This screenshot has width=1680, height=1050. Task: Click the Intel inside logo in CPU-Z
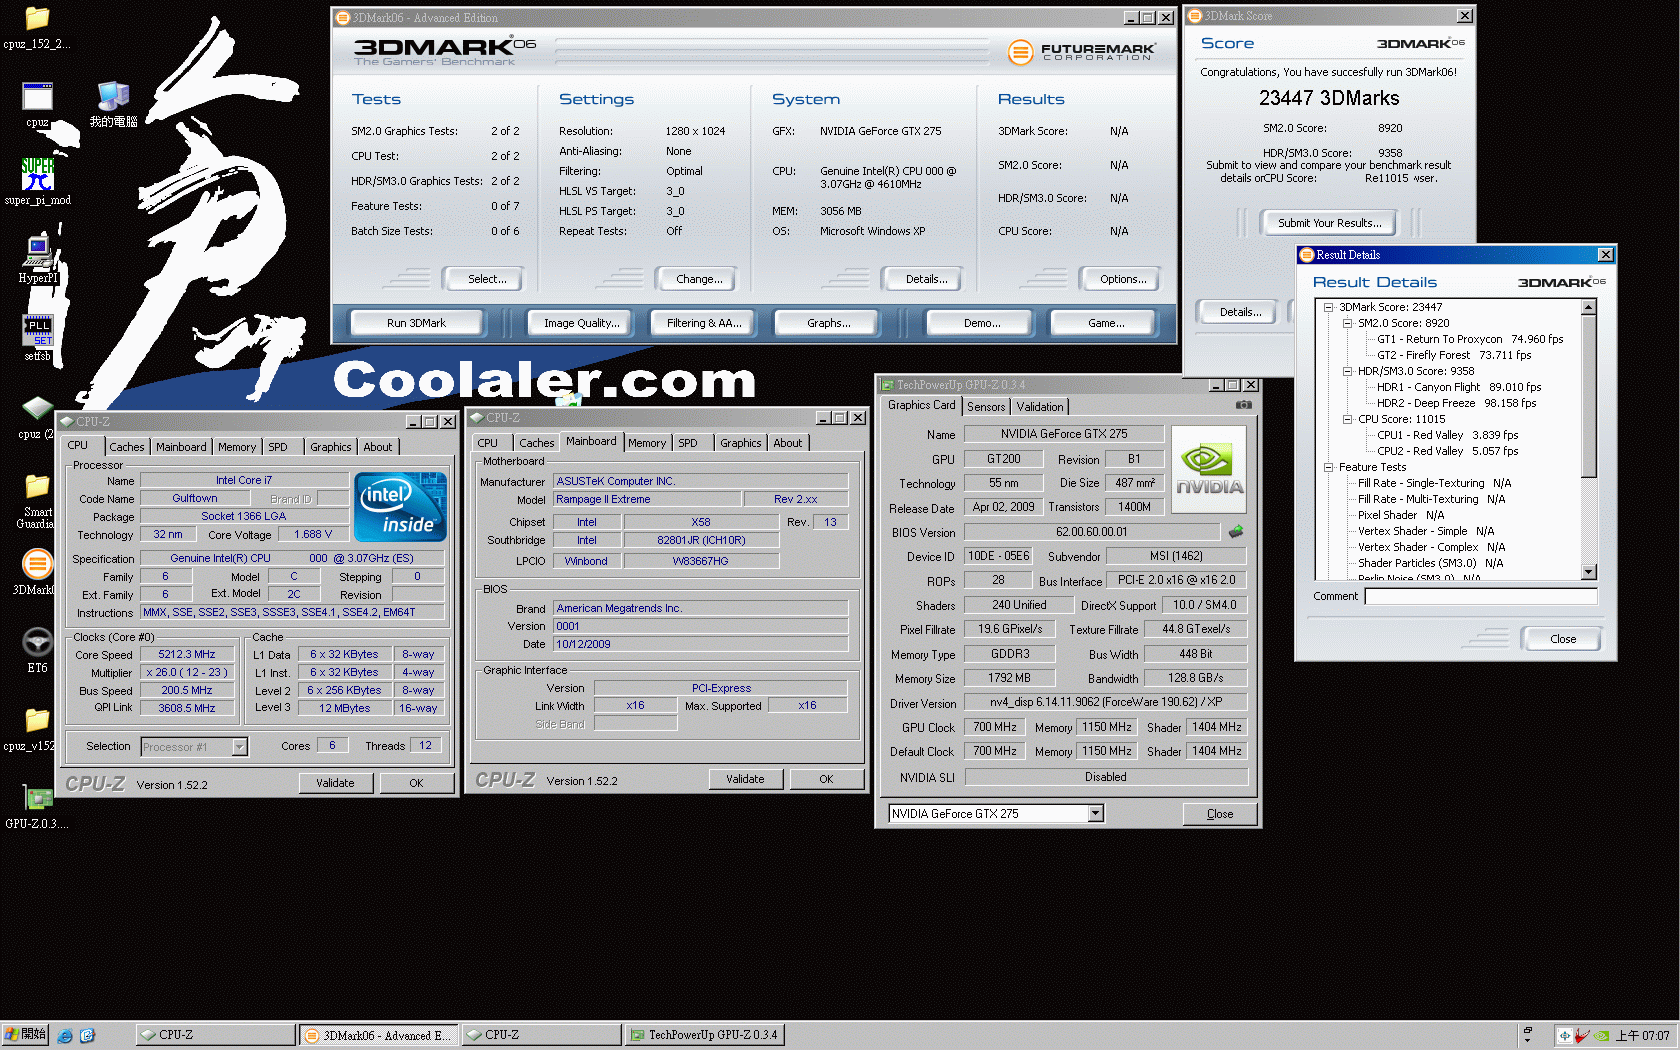point(400,507)
